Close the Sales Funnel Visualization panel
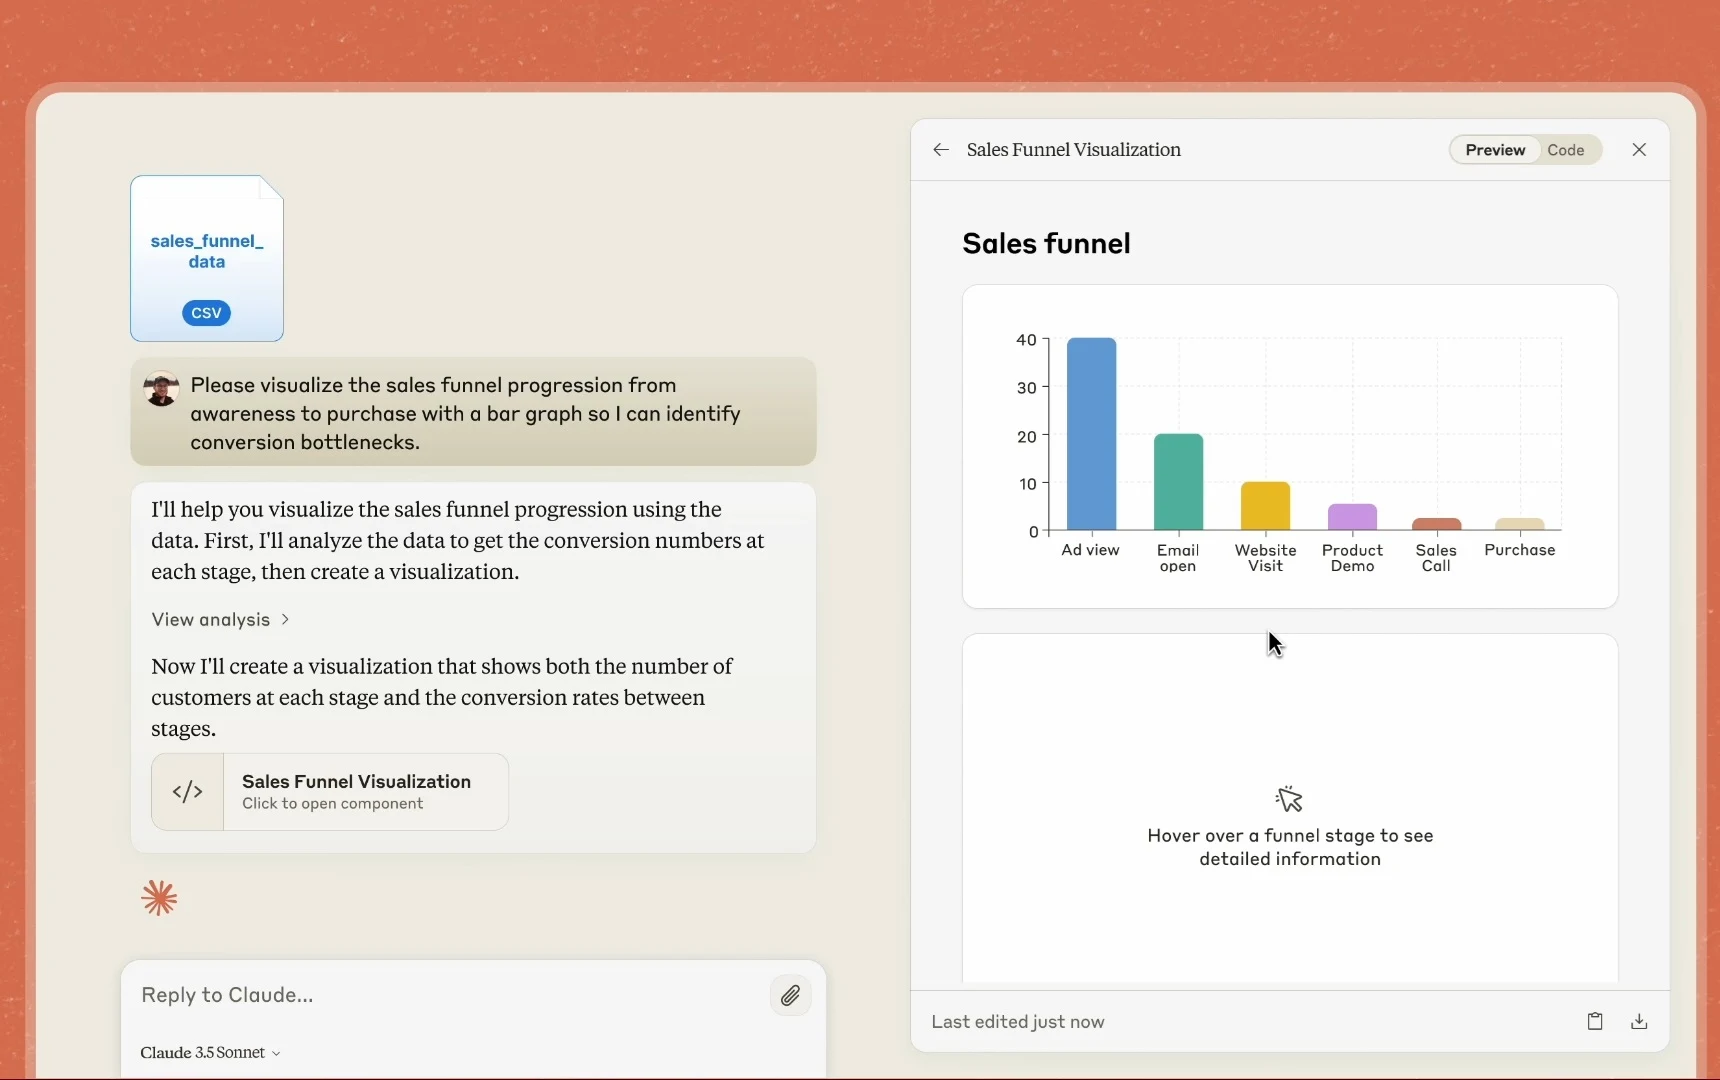1720x1080 pixels. point(1639,150)
